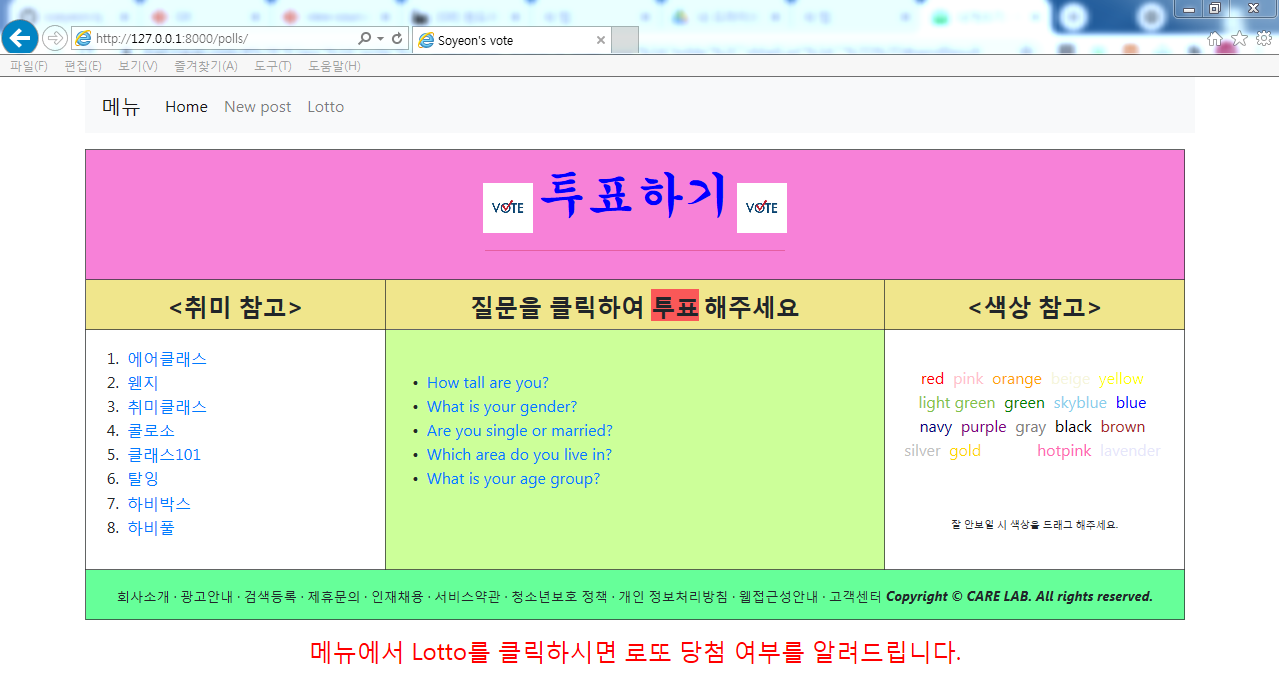Screen dimensions: 1279x680
Task: Click the back navigation arrow
Action: click(x=19, y=37)
